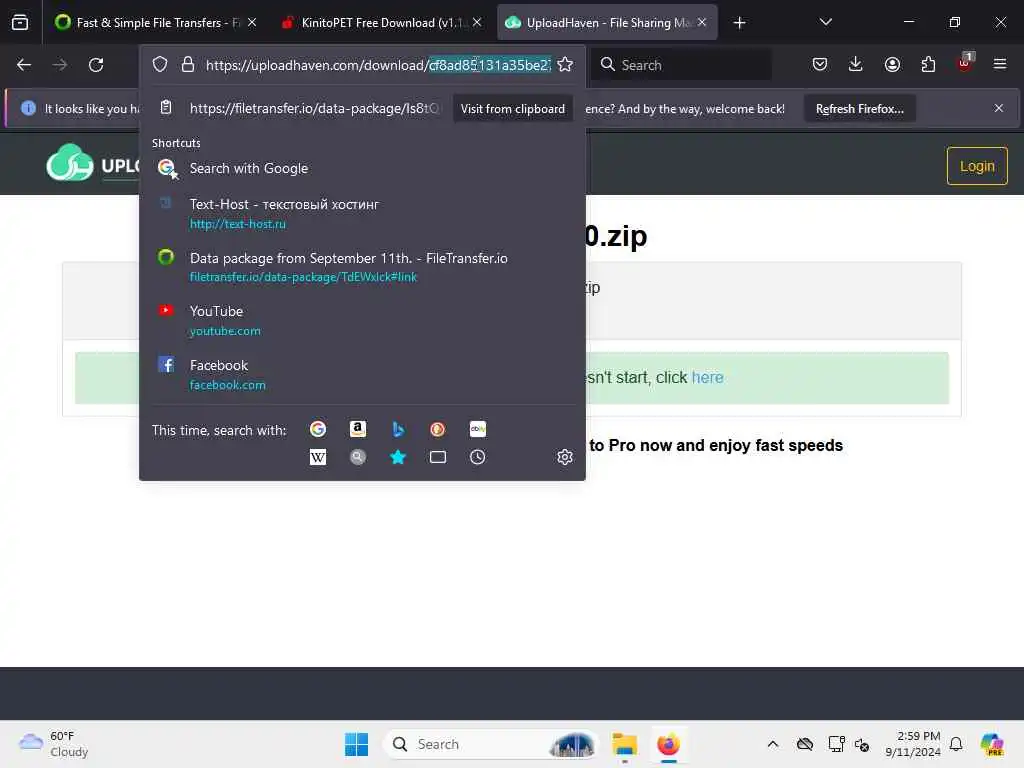The width and height of the screenshot is (1024, 768).
Task: Search this time with Bing
Action: pyautogui.click(x=398, y=429)
